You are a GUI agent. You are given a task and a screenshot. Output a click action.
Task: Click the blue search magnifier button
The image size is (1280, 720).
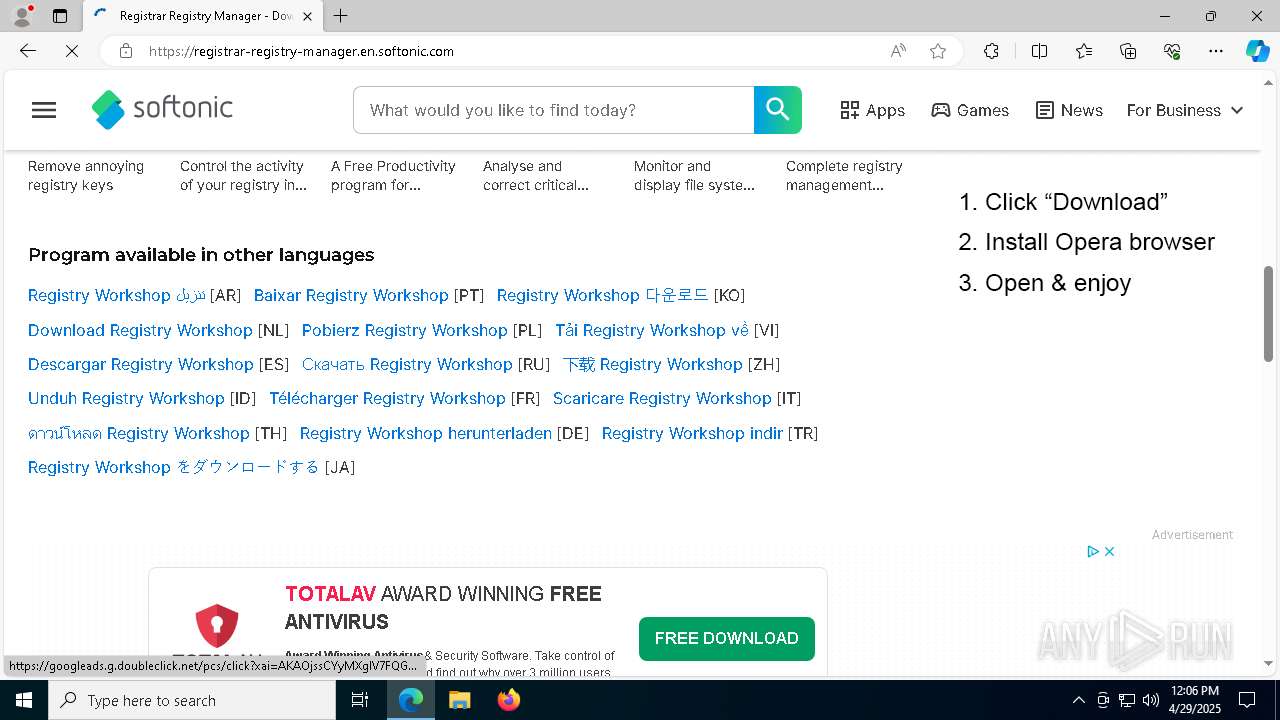tap(778, 110)
